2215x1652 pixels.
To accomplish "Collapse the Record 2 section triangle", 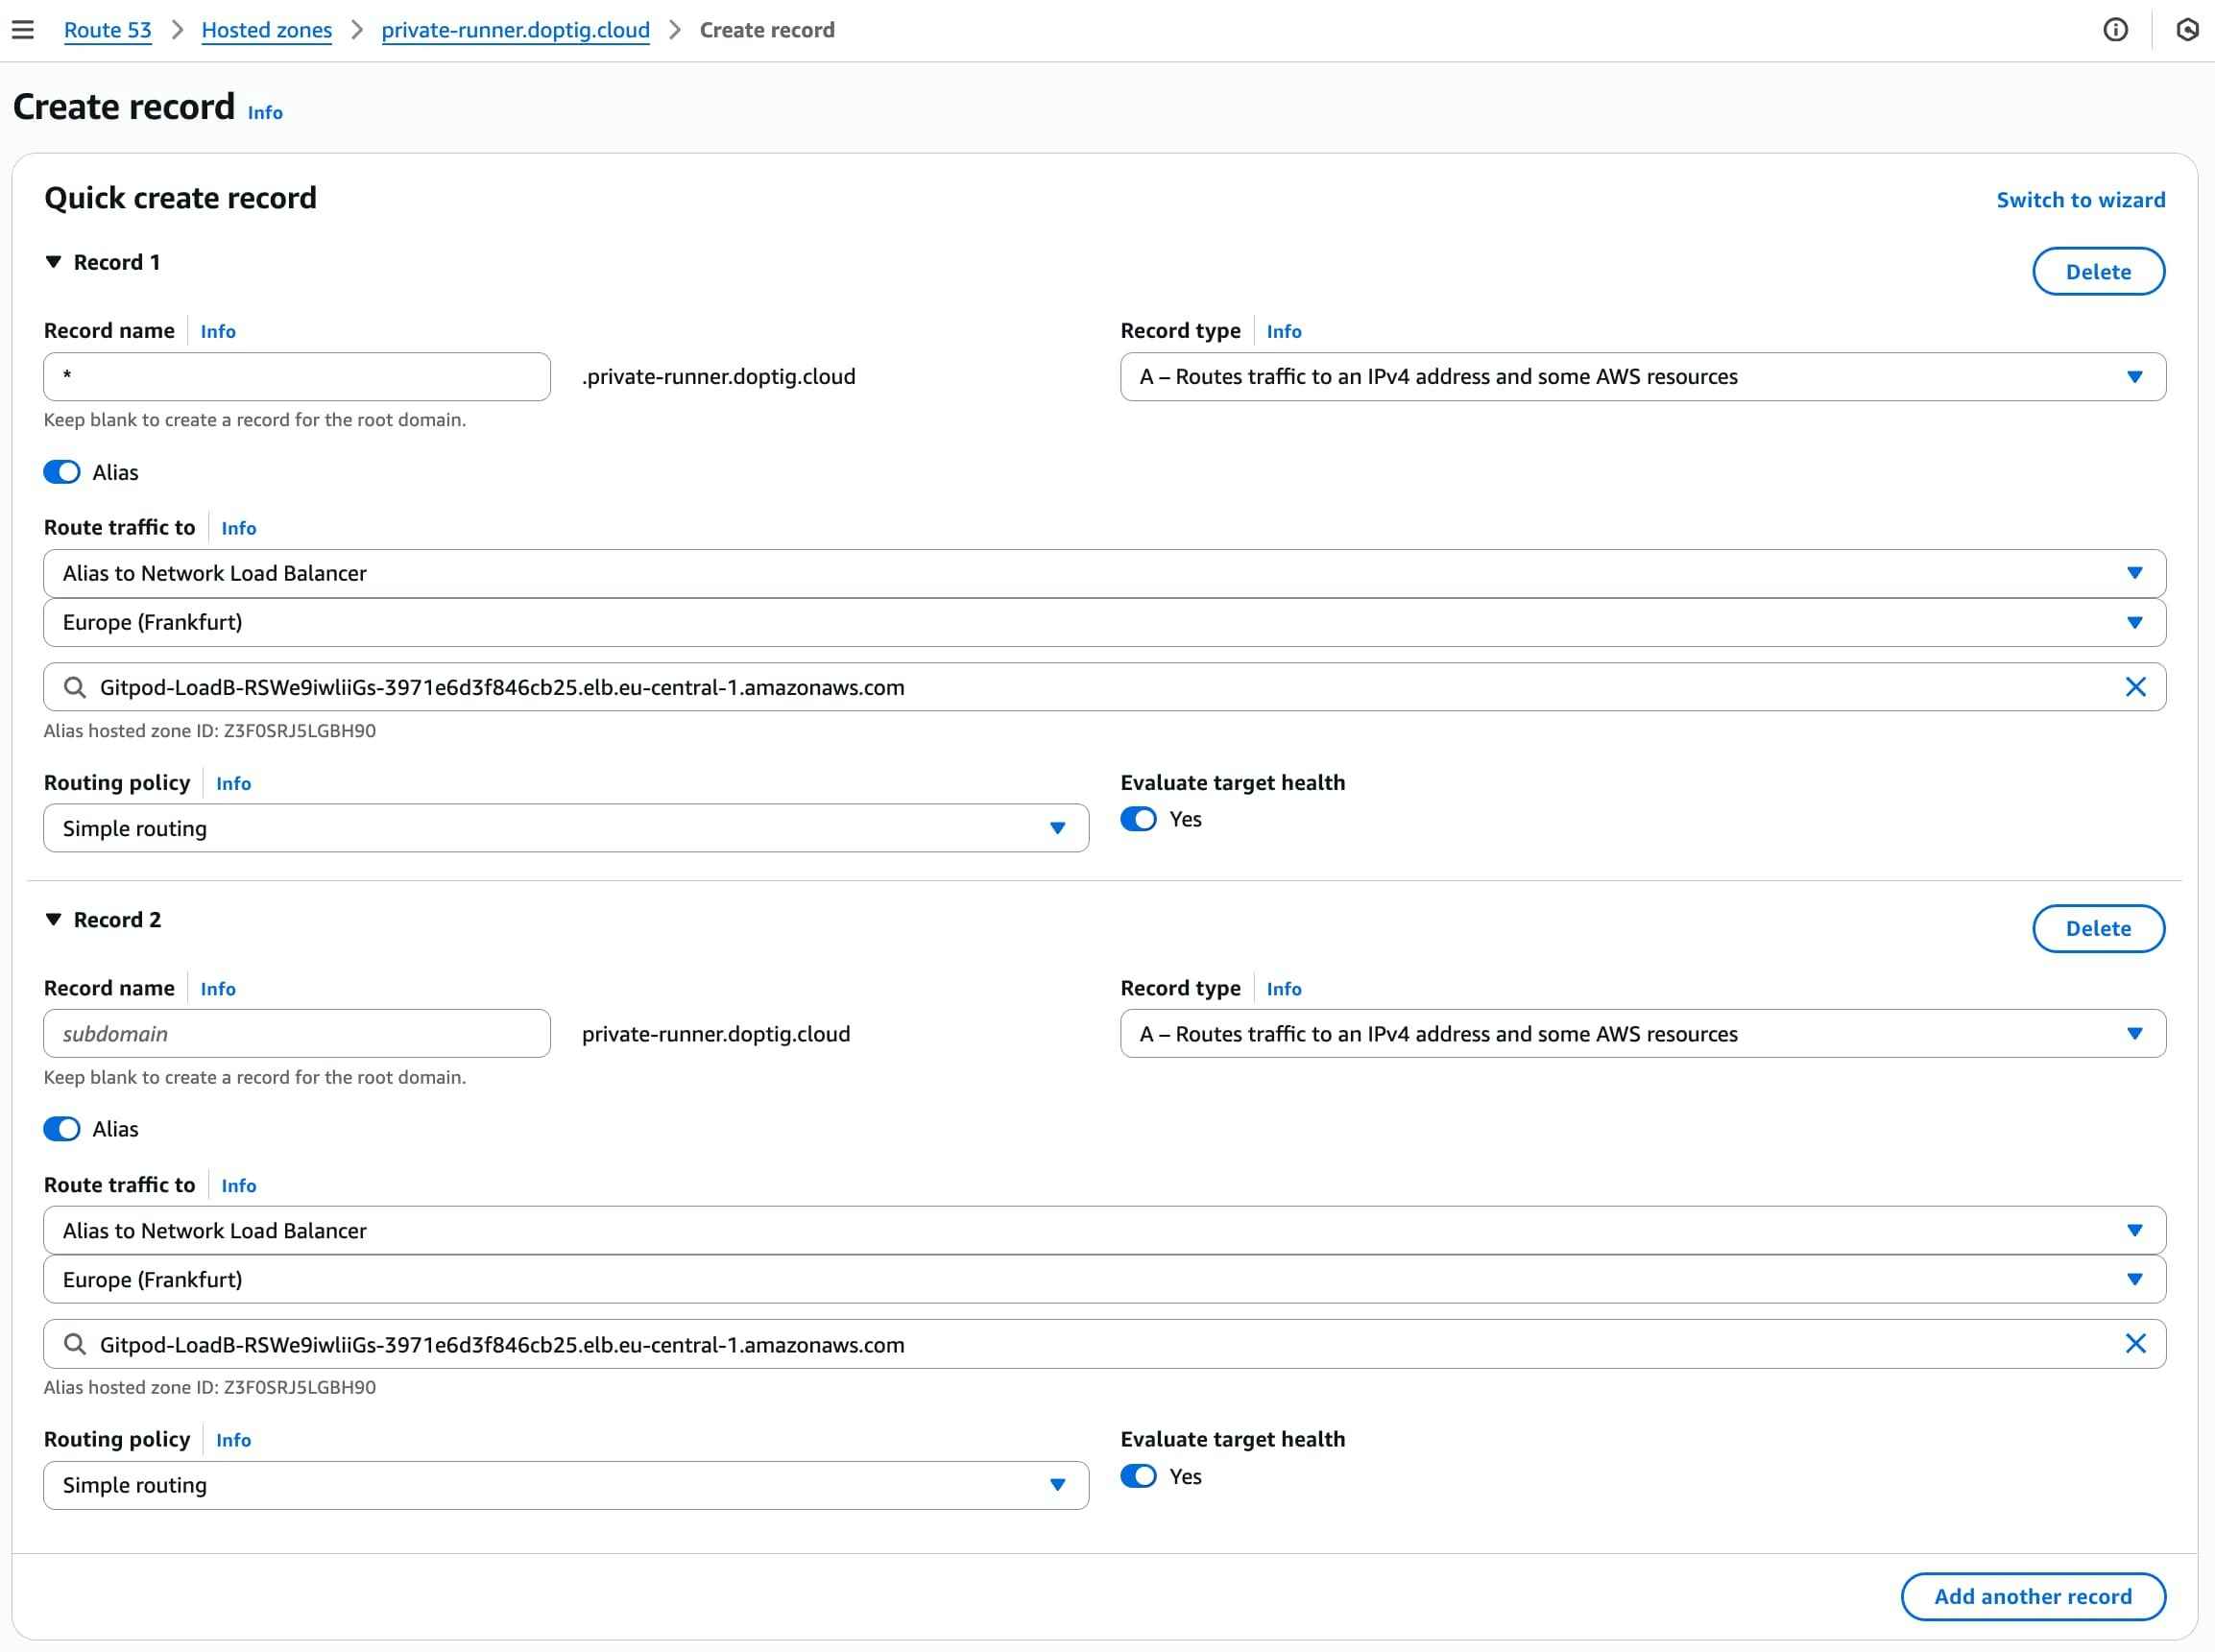I will [54, 919].
